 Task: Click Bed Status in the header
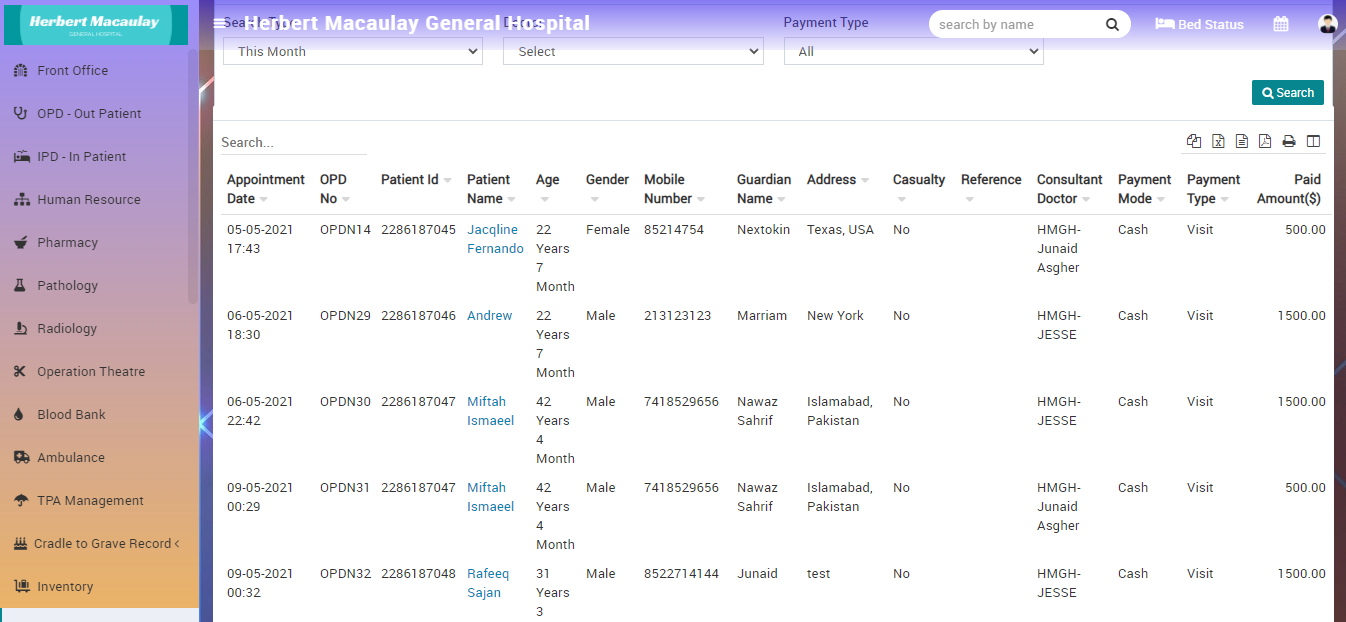click(x=1199, y=25)
